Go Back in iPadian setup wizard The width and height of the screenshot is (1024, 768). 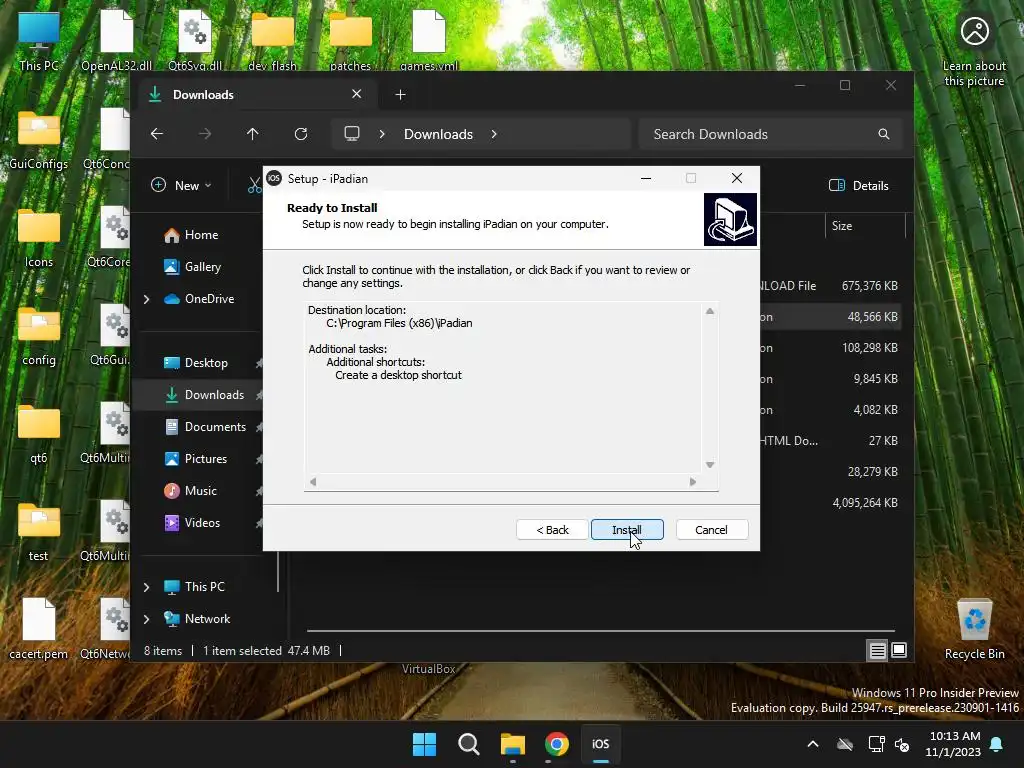pos(552,530)
